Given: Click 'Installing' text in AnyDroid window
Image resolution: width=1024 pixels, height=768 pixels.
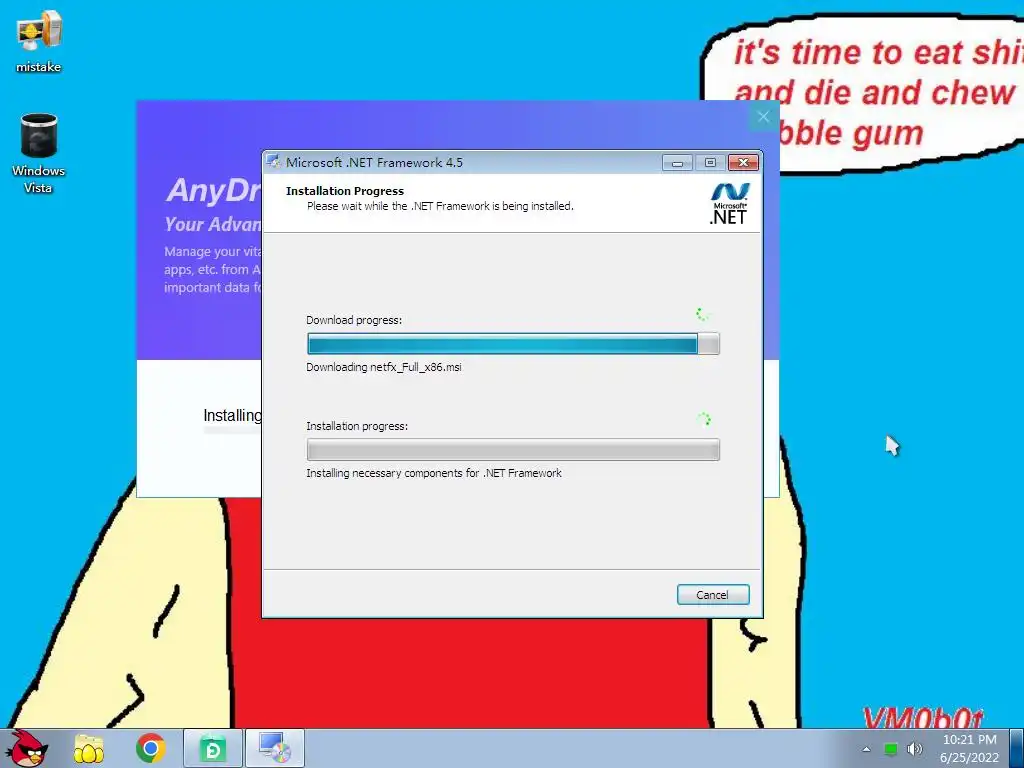Looking at the screenshot, I should [x=232, y=415].
